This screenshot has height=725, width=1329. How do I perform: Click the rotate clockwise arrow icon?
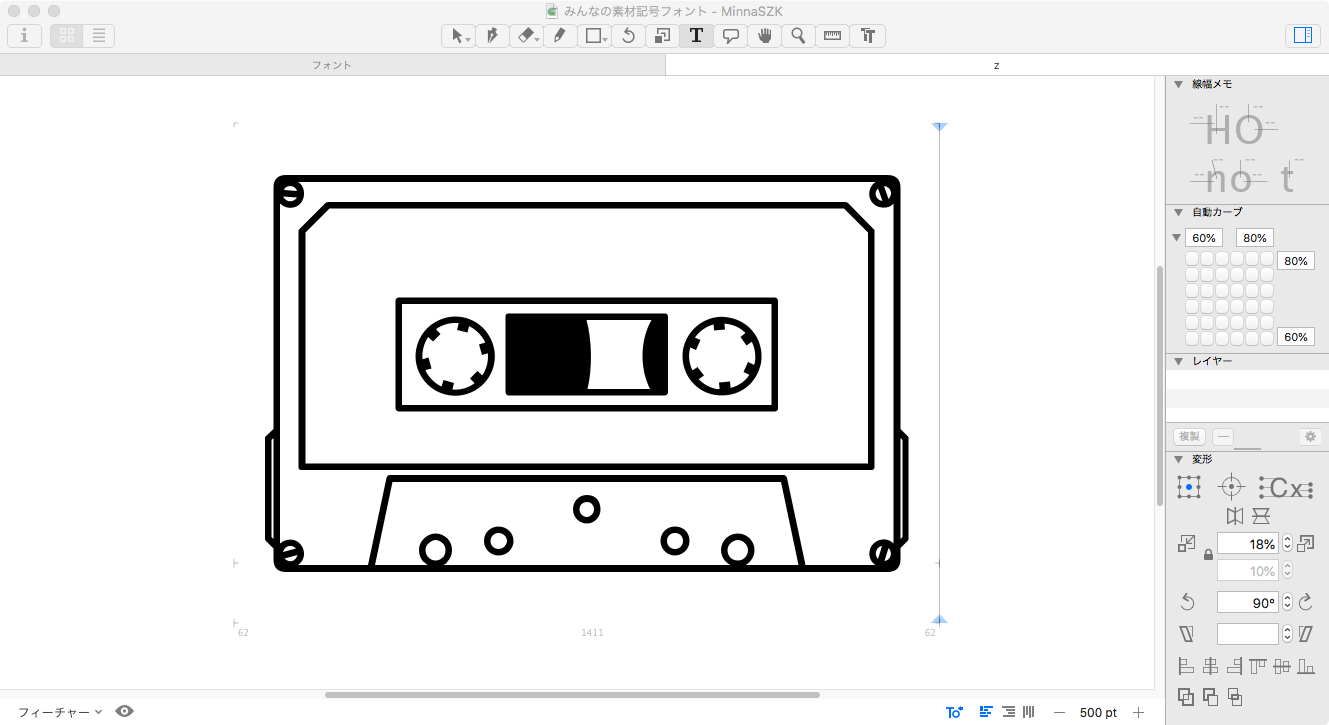pyautogui.click(x=1305, y=602)
